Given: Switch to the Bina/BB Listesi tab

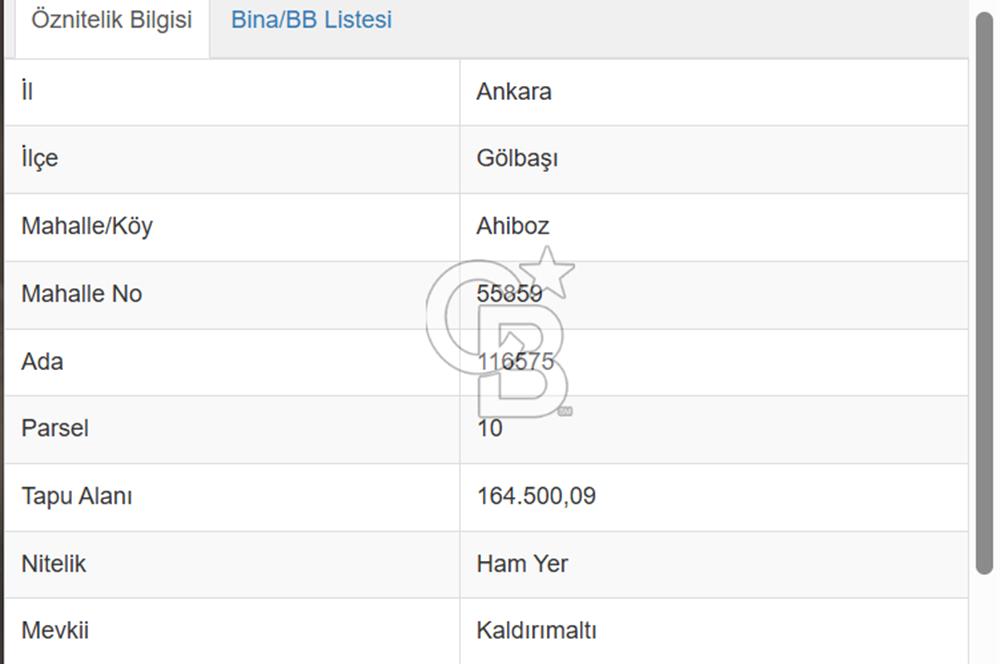Looking at the screenshot, I should click(311, 20).
